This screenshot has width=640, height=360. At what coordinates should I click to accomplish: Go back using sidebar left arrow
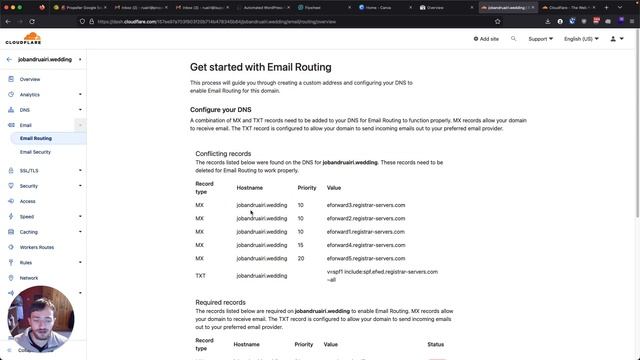(9, 59)
